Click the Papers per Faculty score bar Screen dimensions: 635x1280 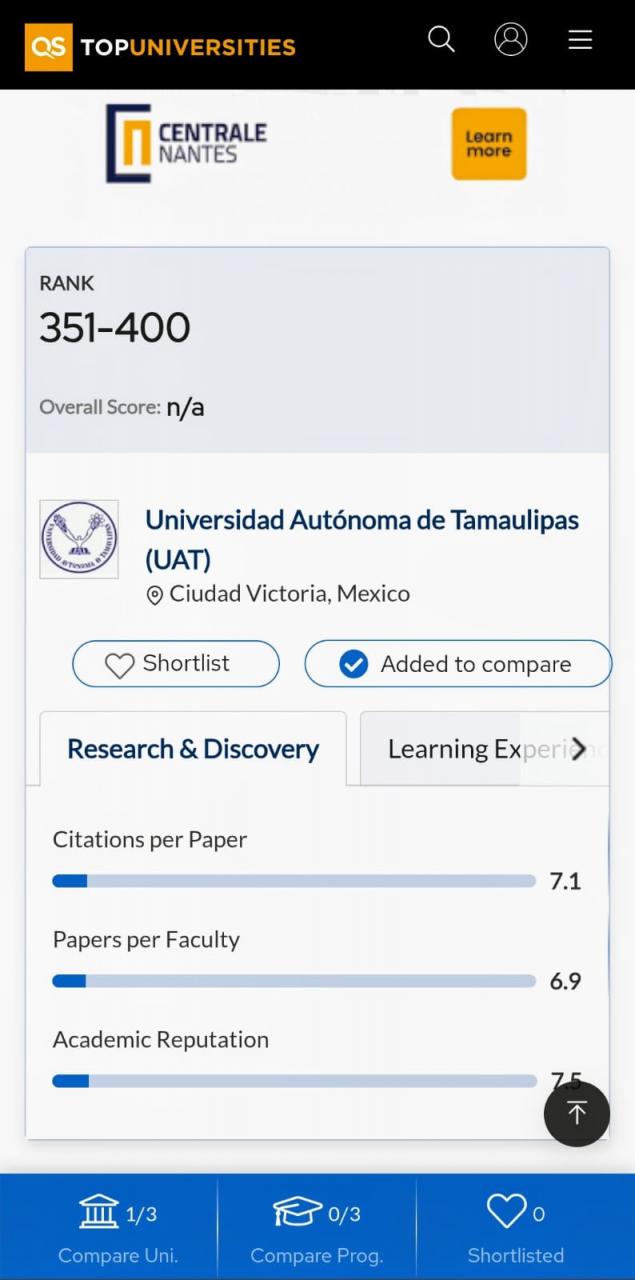click(294, 981)
